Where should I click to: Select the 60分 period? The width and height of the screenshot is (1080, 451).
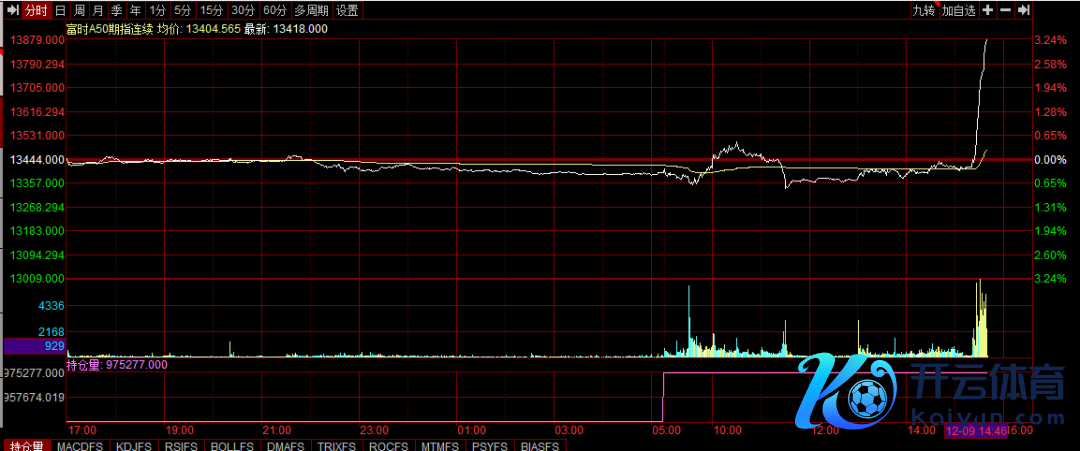point(275,11)
